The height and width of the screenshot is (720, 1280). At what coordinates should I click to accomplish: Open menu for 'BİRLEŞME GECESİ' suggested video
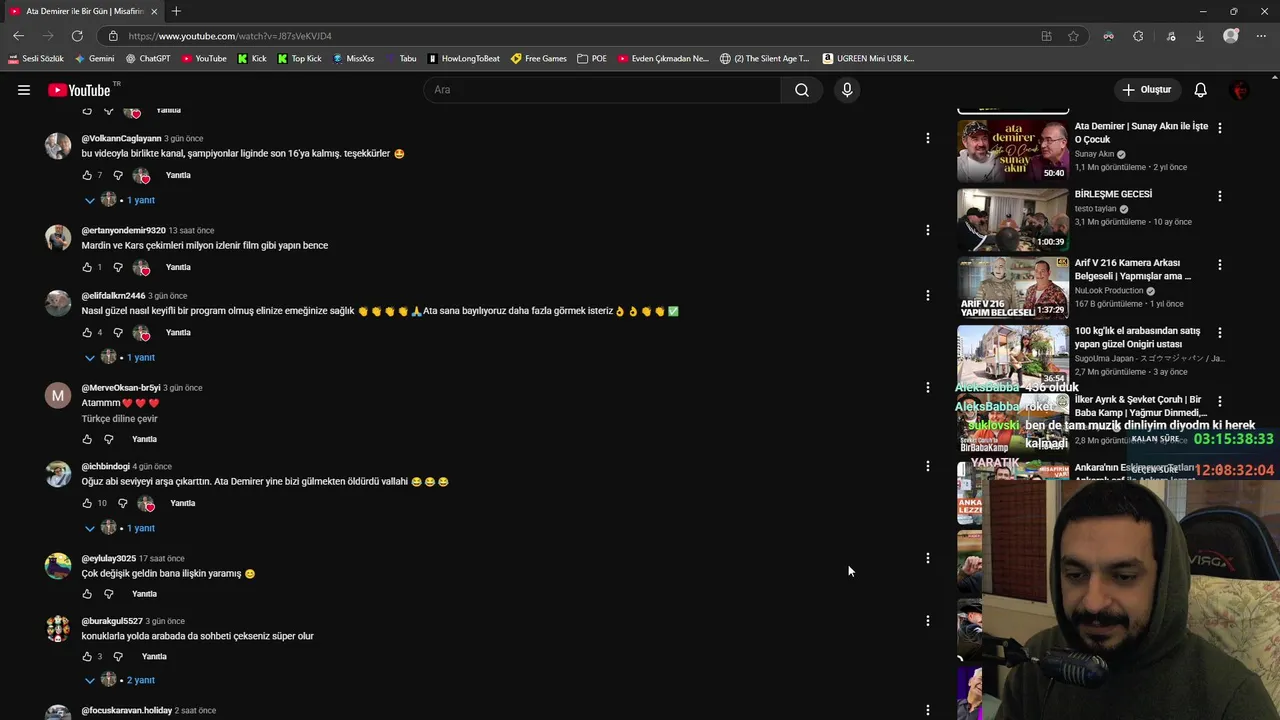[x=1219, y=196]
